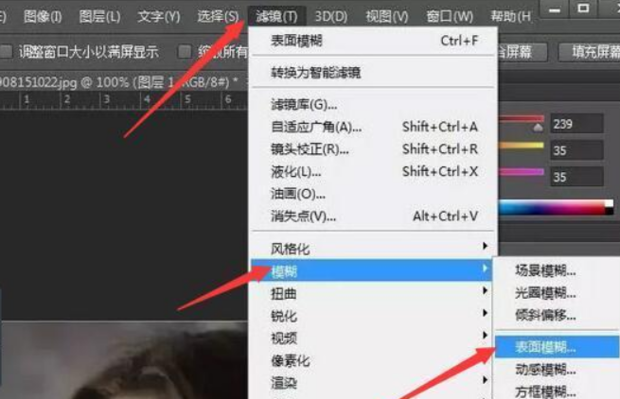
Task: Open the 3D(D) menu
Action: point(331,17)
